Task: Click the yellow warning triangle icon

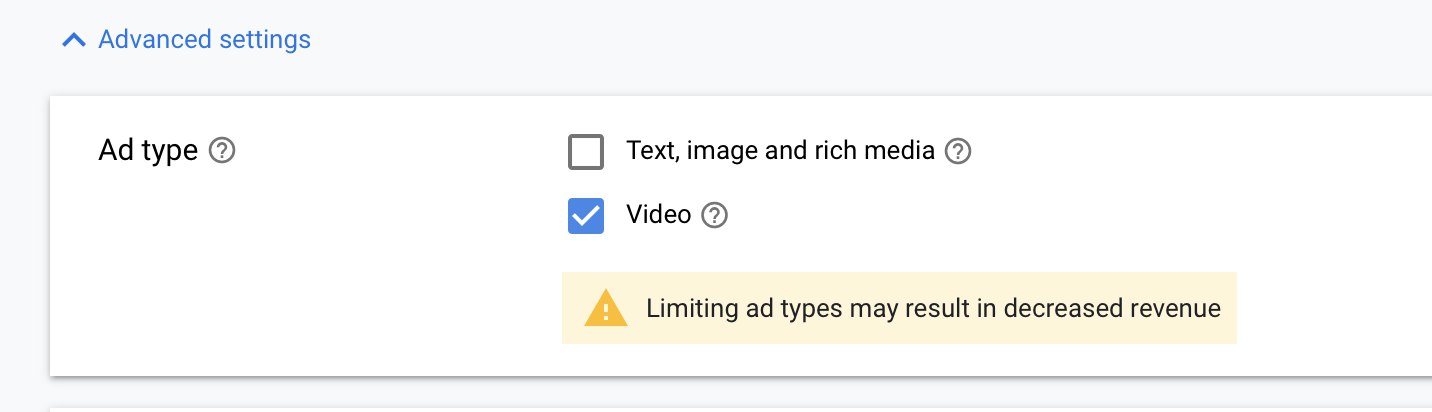Action: (606, 308)
